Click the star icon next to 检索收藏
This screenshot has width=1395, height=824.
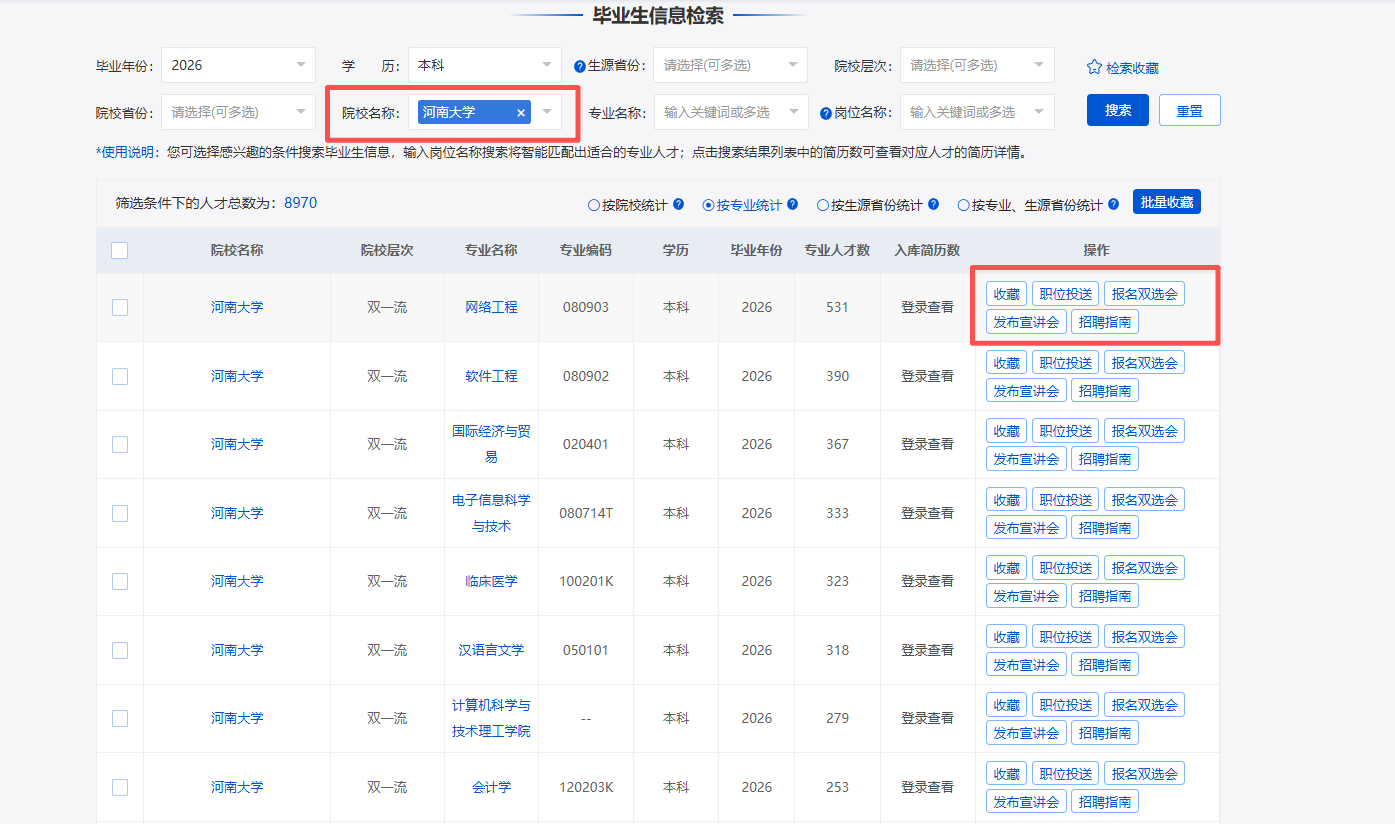coord(1094,68)
